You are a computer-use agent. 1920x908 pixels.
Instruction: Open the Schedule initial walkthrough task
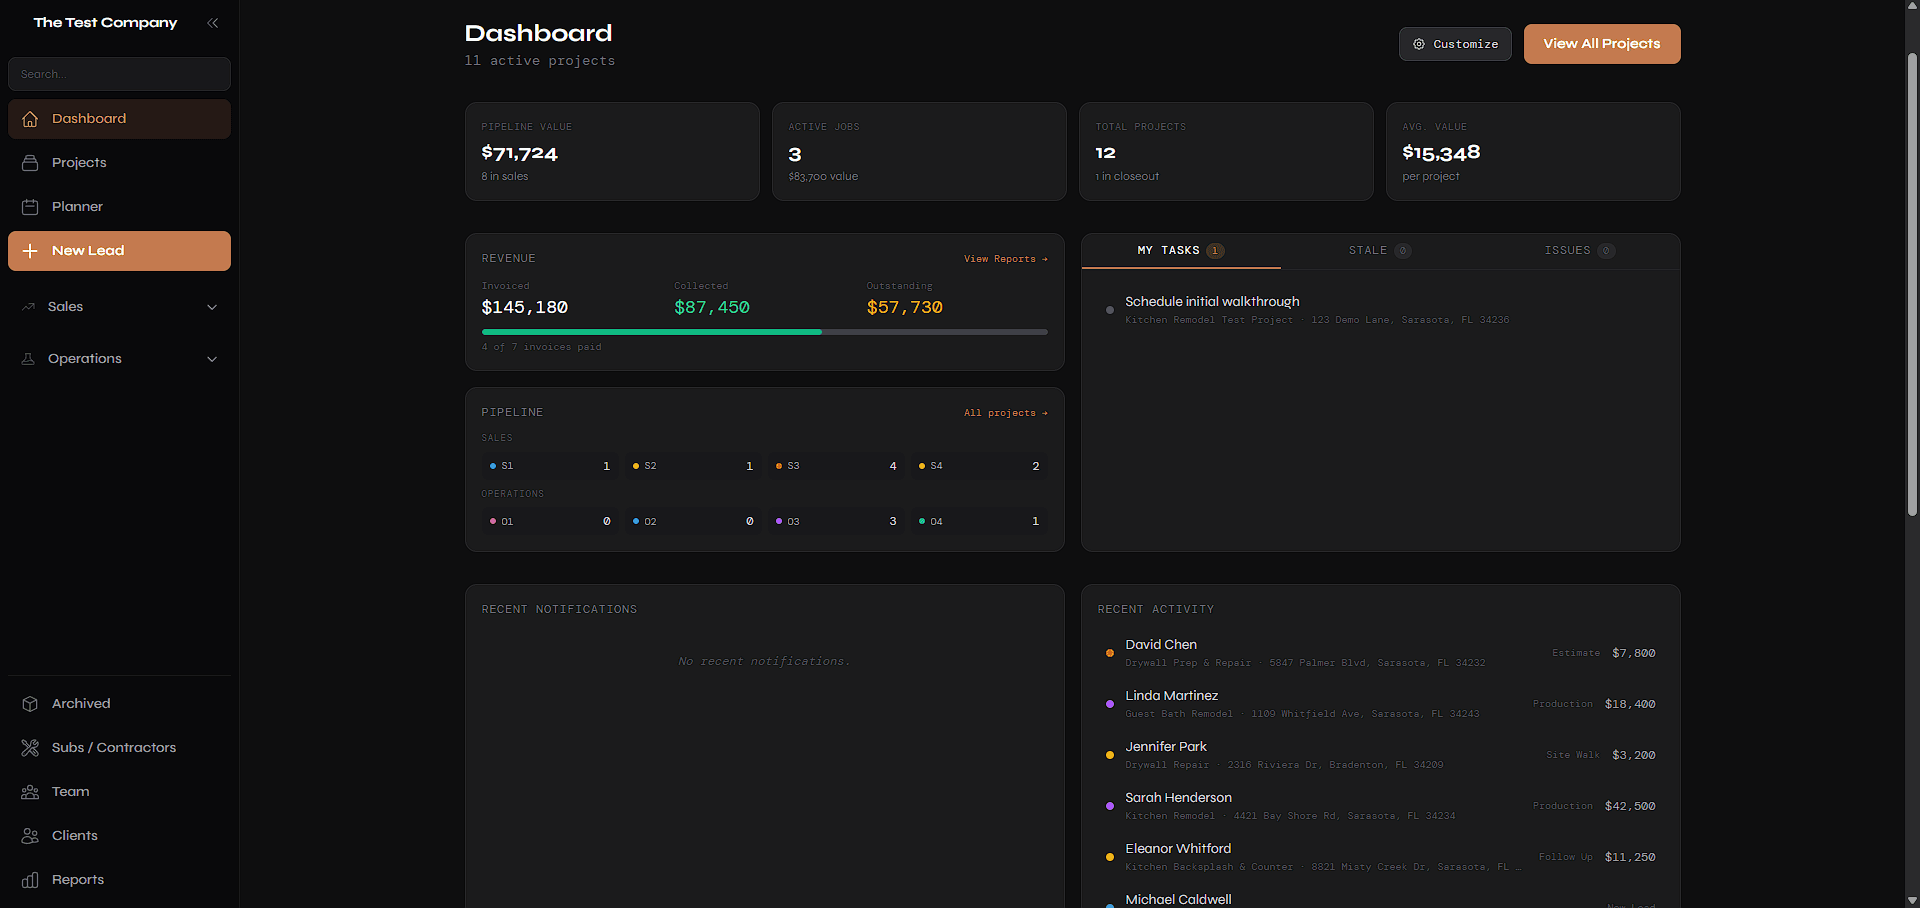1380,310
